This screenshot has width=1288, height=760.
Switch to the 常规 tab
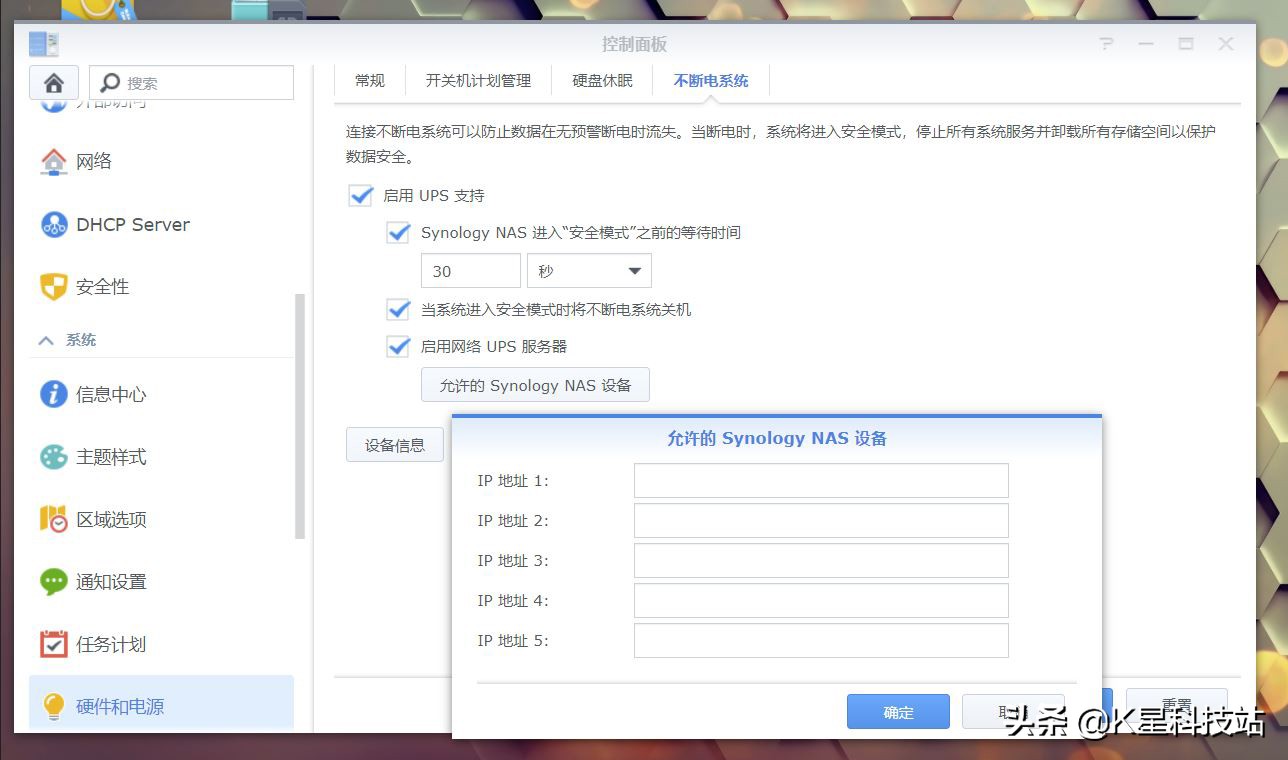click(370, 81)
